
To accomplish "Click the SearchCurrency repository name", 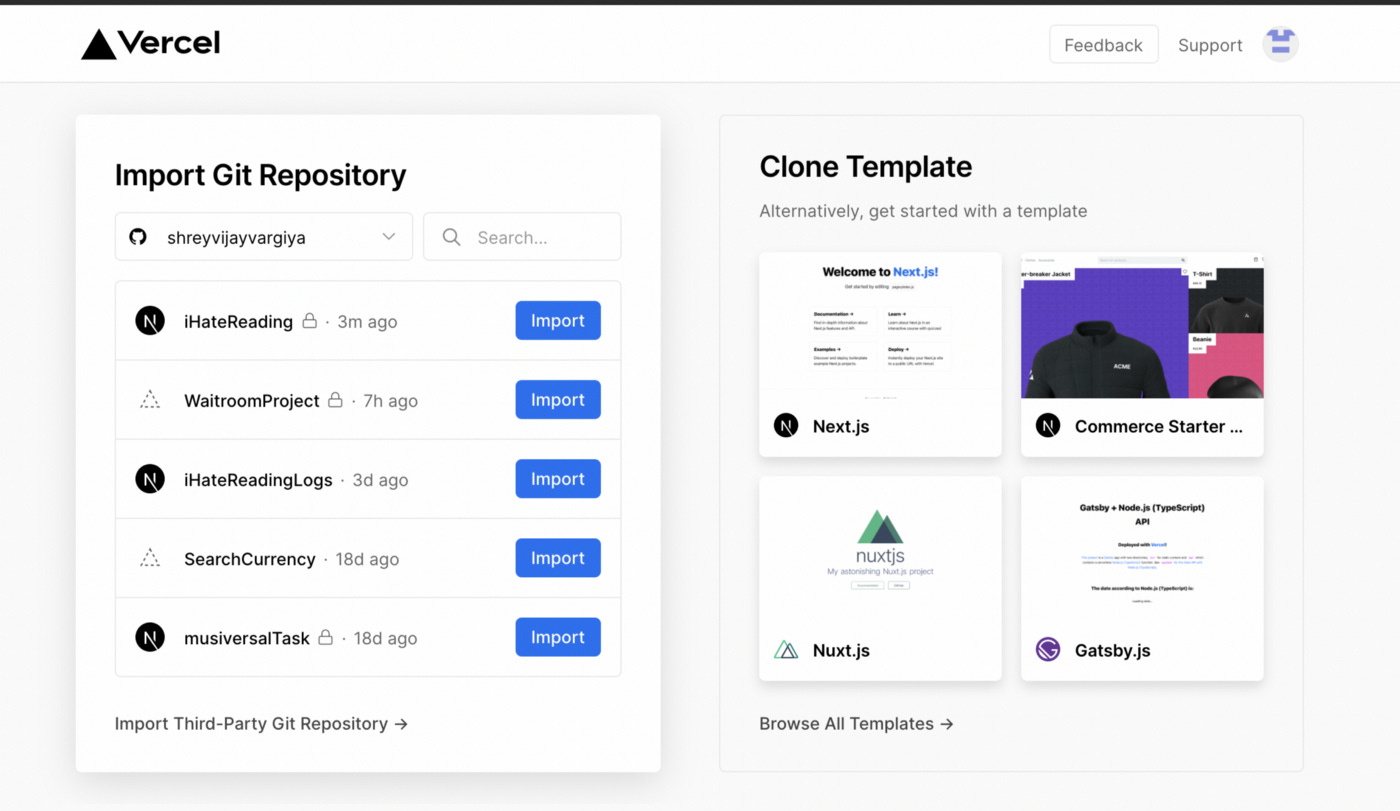I will [x=250, y=558].
